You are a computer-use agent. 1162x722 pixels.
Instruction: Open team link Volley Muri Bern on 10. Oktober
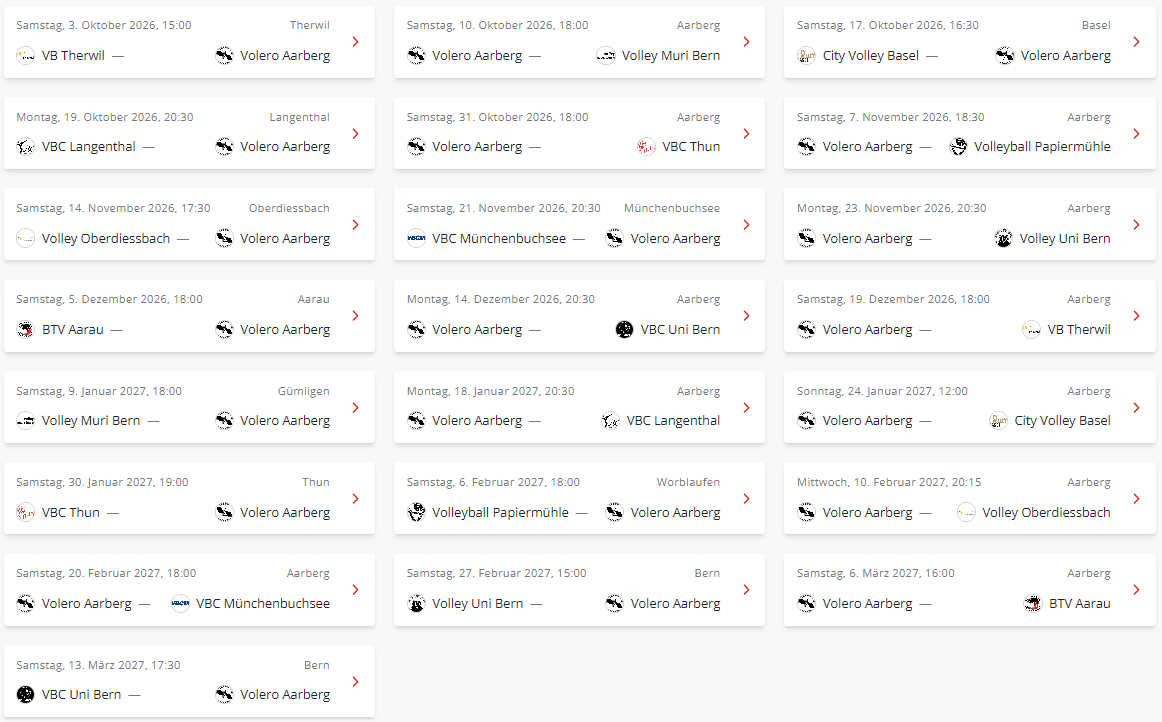[671, 56]
